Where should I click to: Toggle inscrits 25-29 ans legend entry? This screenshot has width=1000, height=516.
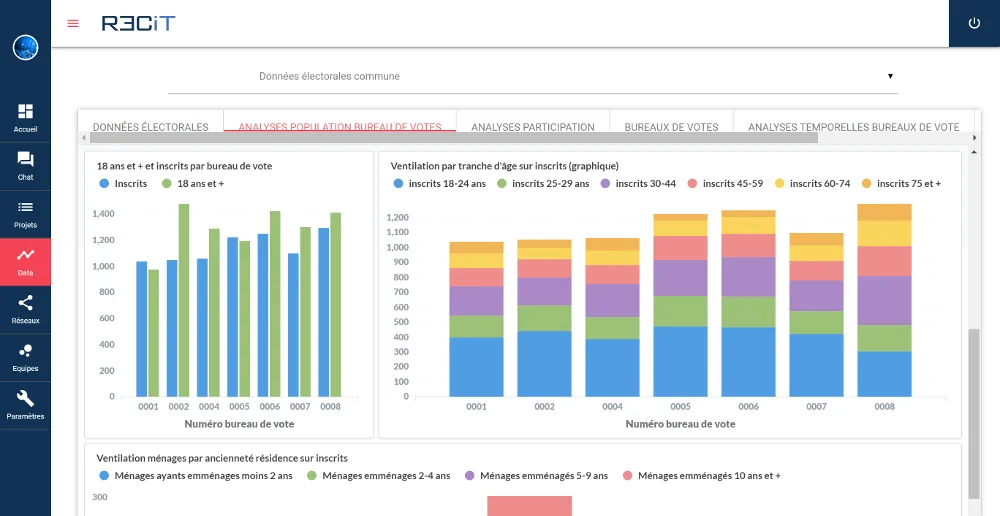point(543,184)
